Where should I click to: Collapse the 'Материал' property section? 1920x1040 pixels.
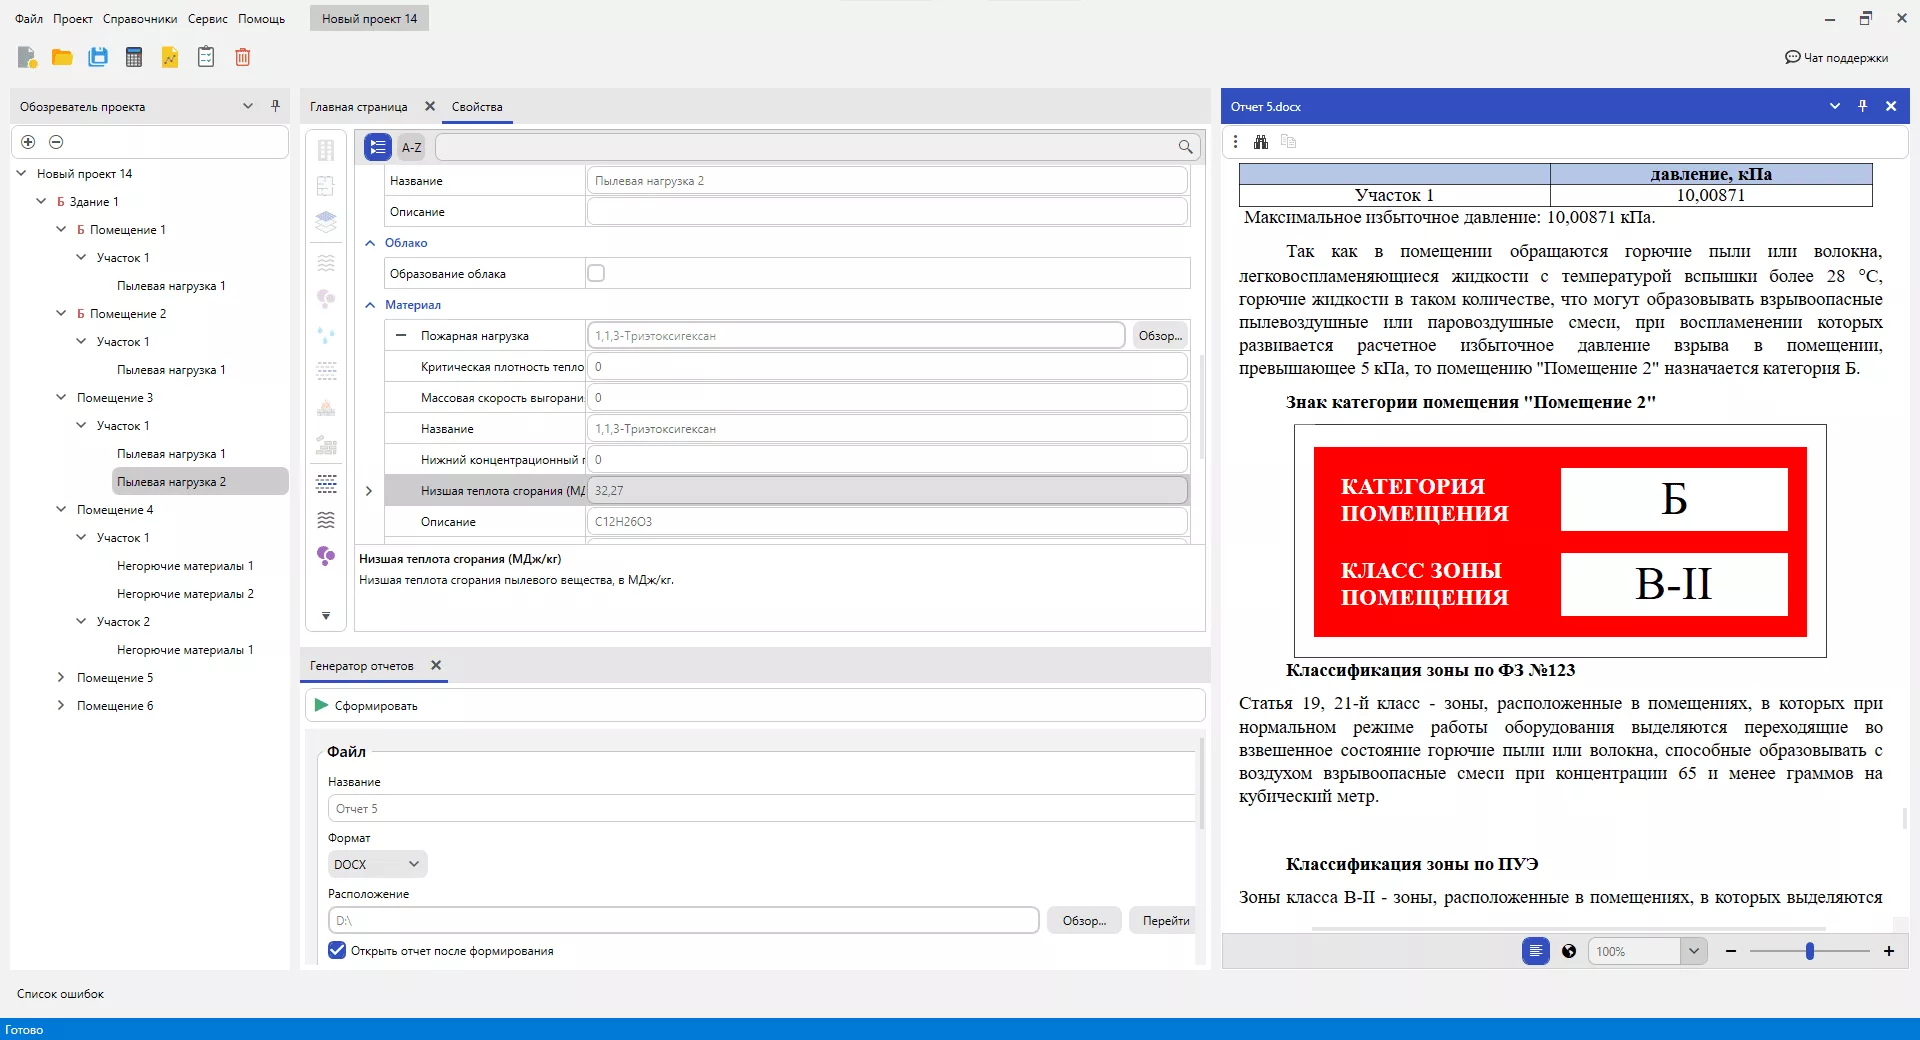click(370, 305)
